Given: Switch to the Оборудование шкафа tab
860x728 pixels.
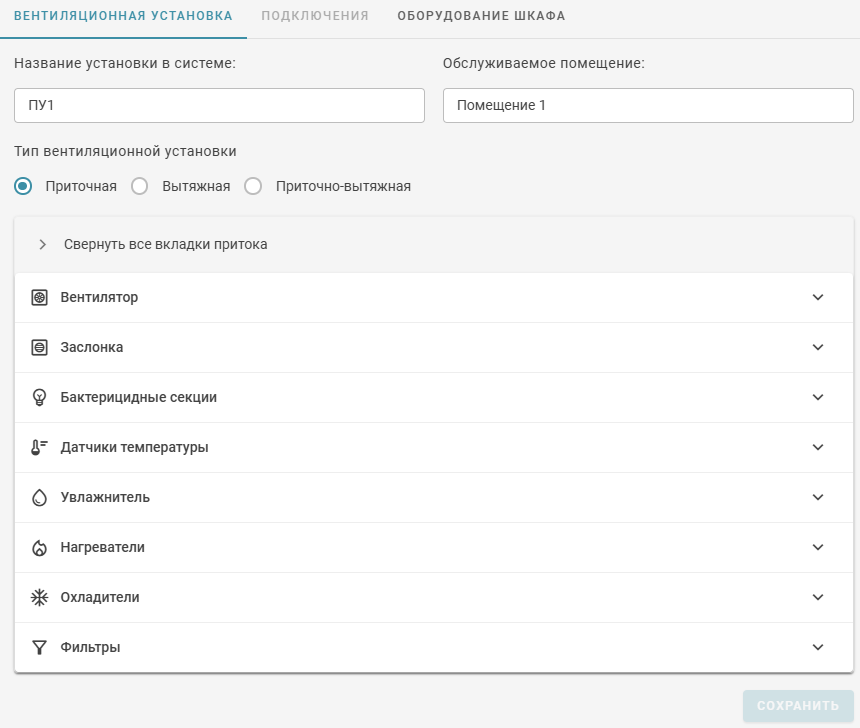Looking at the screenshot, I should tap(481, 16).
